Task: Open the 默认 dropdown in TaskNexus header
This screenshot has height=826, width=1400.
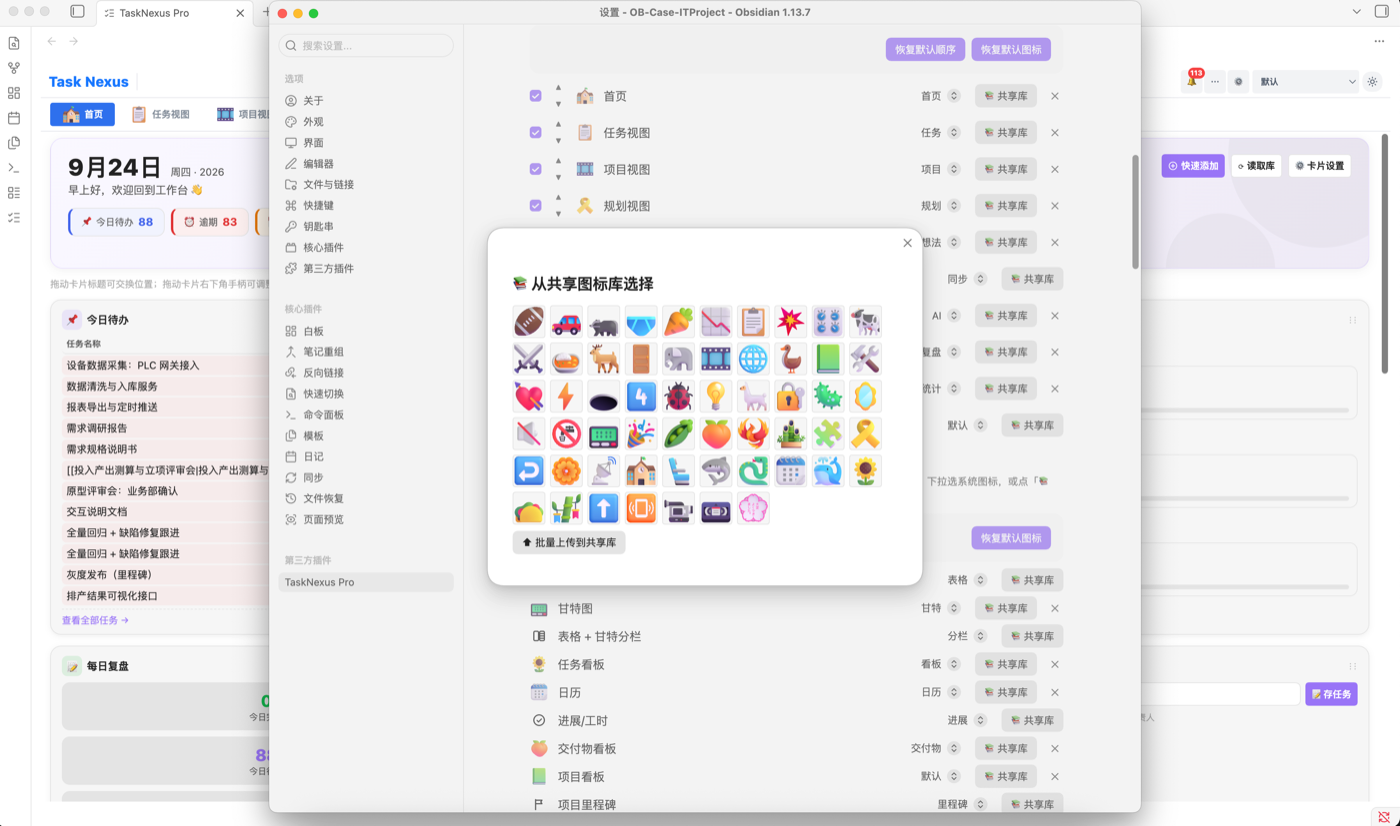Action: click(x=1306, y=82)
